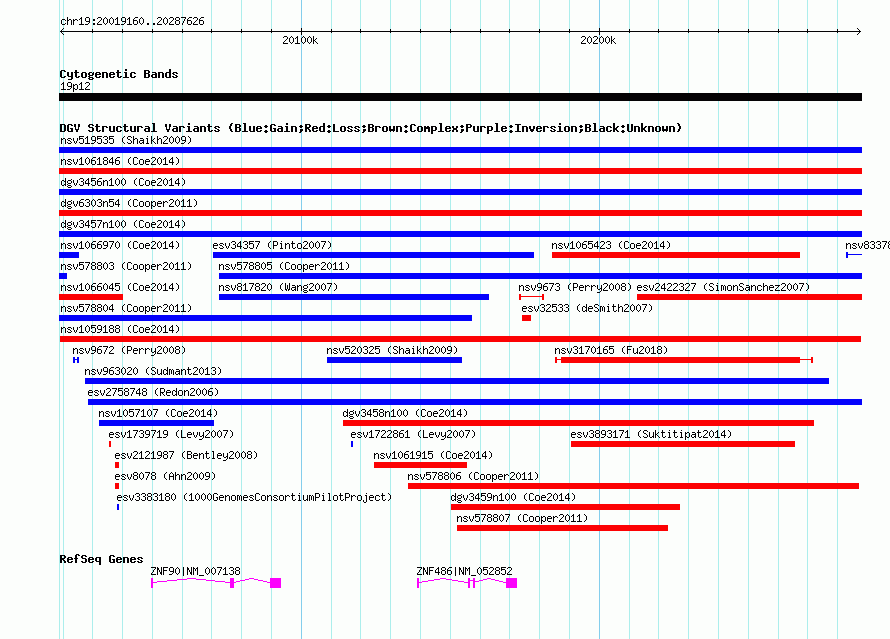Select the nsv1061846 (Coe2014) red loss bar
Screen dimensions: 890x639
460,171
